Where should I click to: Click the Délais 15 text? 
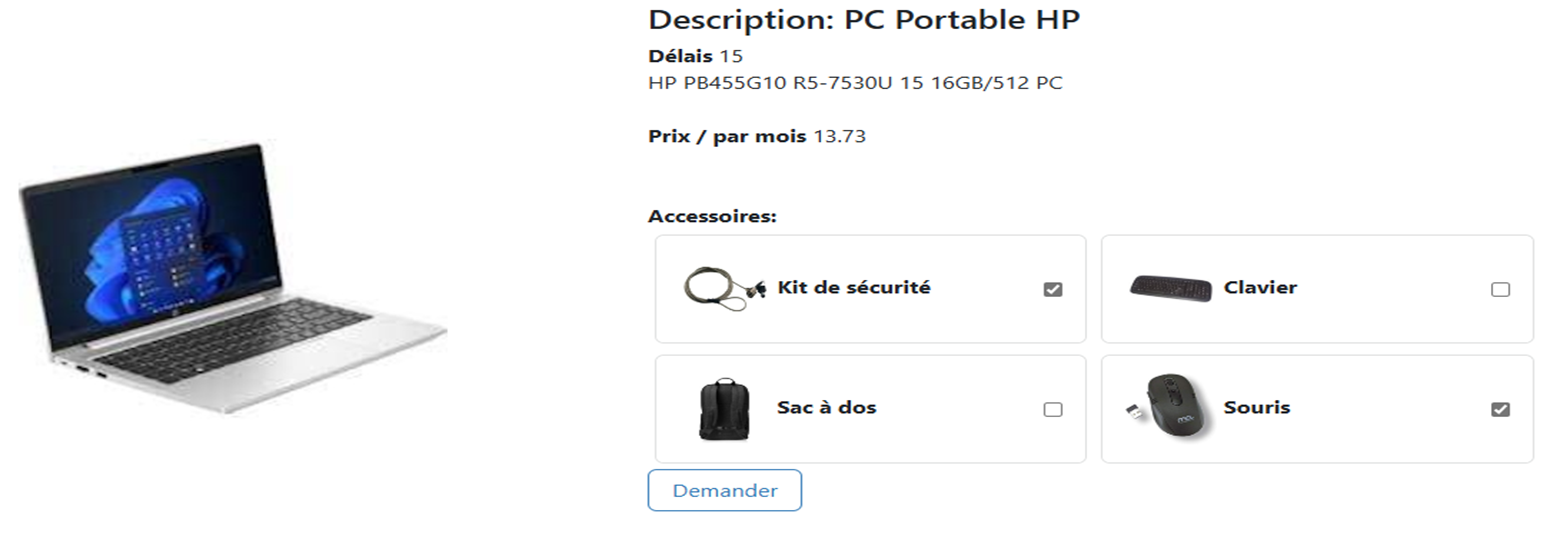(695, 55)
